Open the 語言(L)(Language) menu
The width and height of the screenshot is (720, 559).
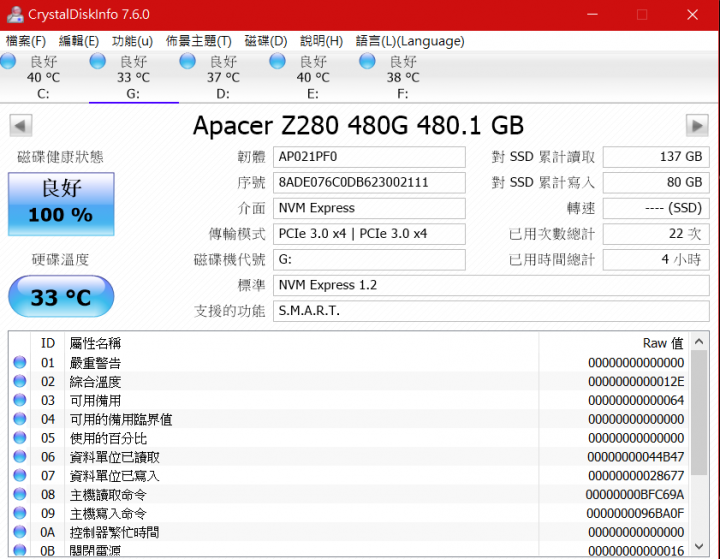tap(410, 41)
